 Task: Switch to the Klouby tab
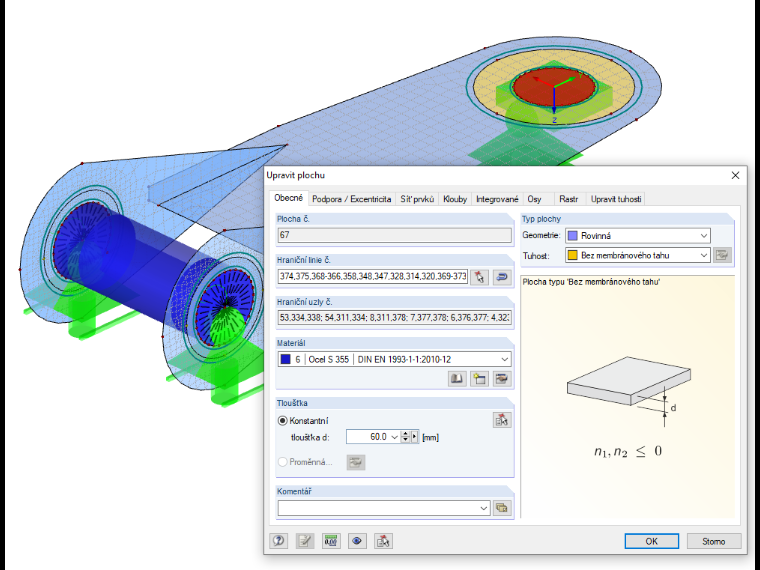(x=455, y=199)
